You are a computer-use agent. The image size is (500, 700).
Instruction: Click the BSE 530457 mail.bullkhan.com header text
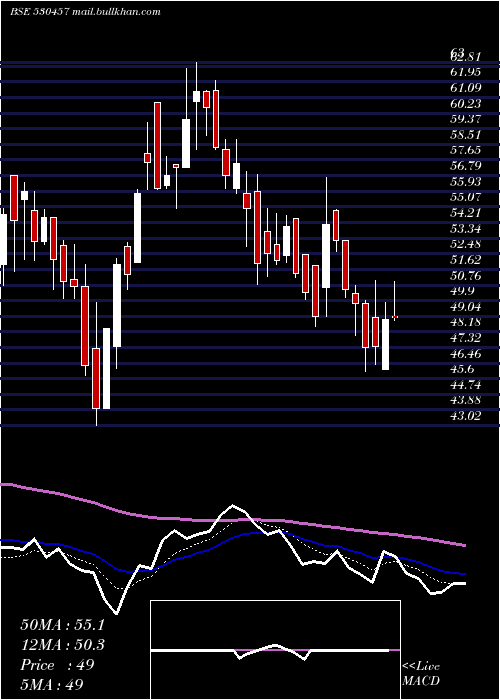85,12
